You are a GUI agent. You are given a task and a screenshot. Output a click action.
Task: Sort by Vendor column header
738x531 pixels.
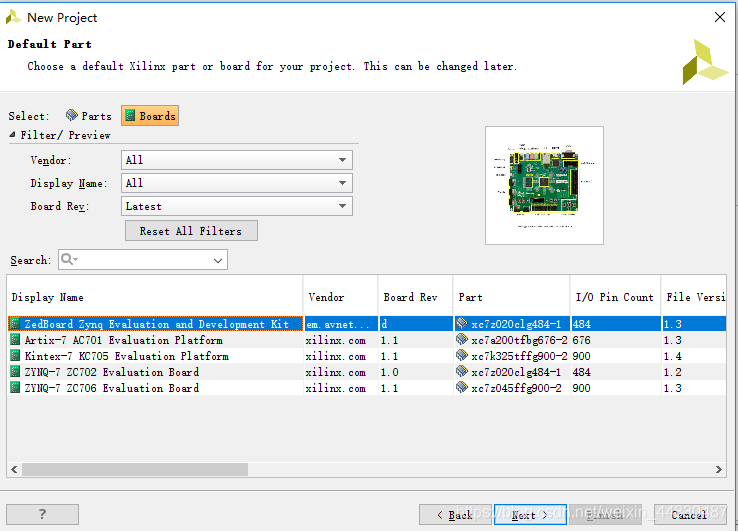341,297
